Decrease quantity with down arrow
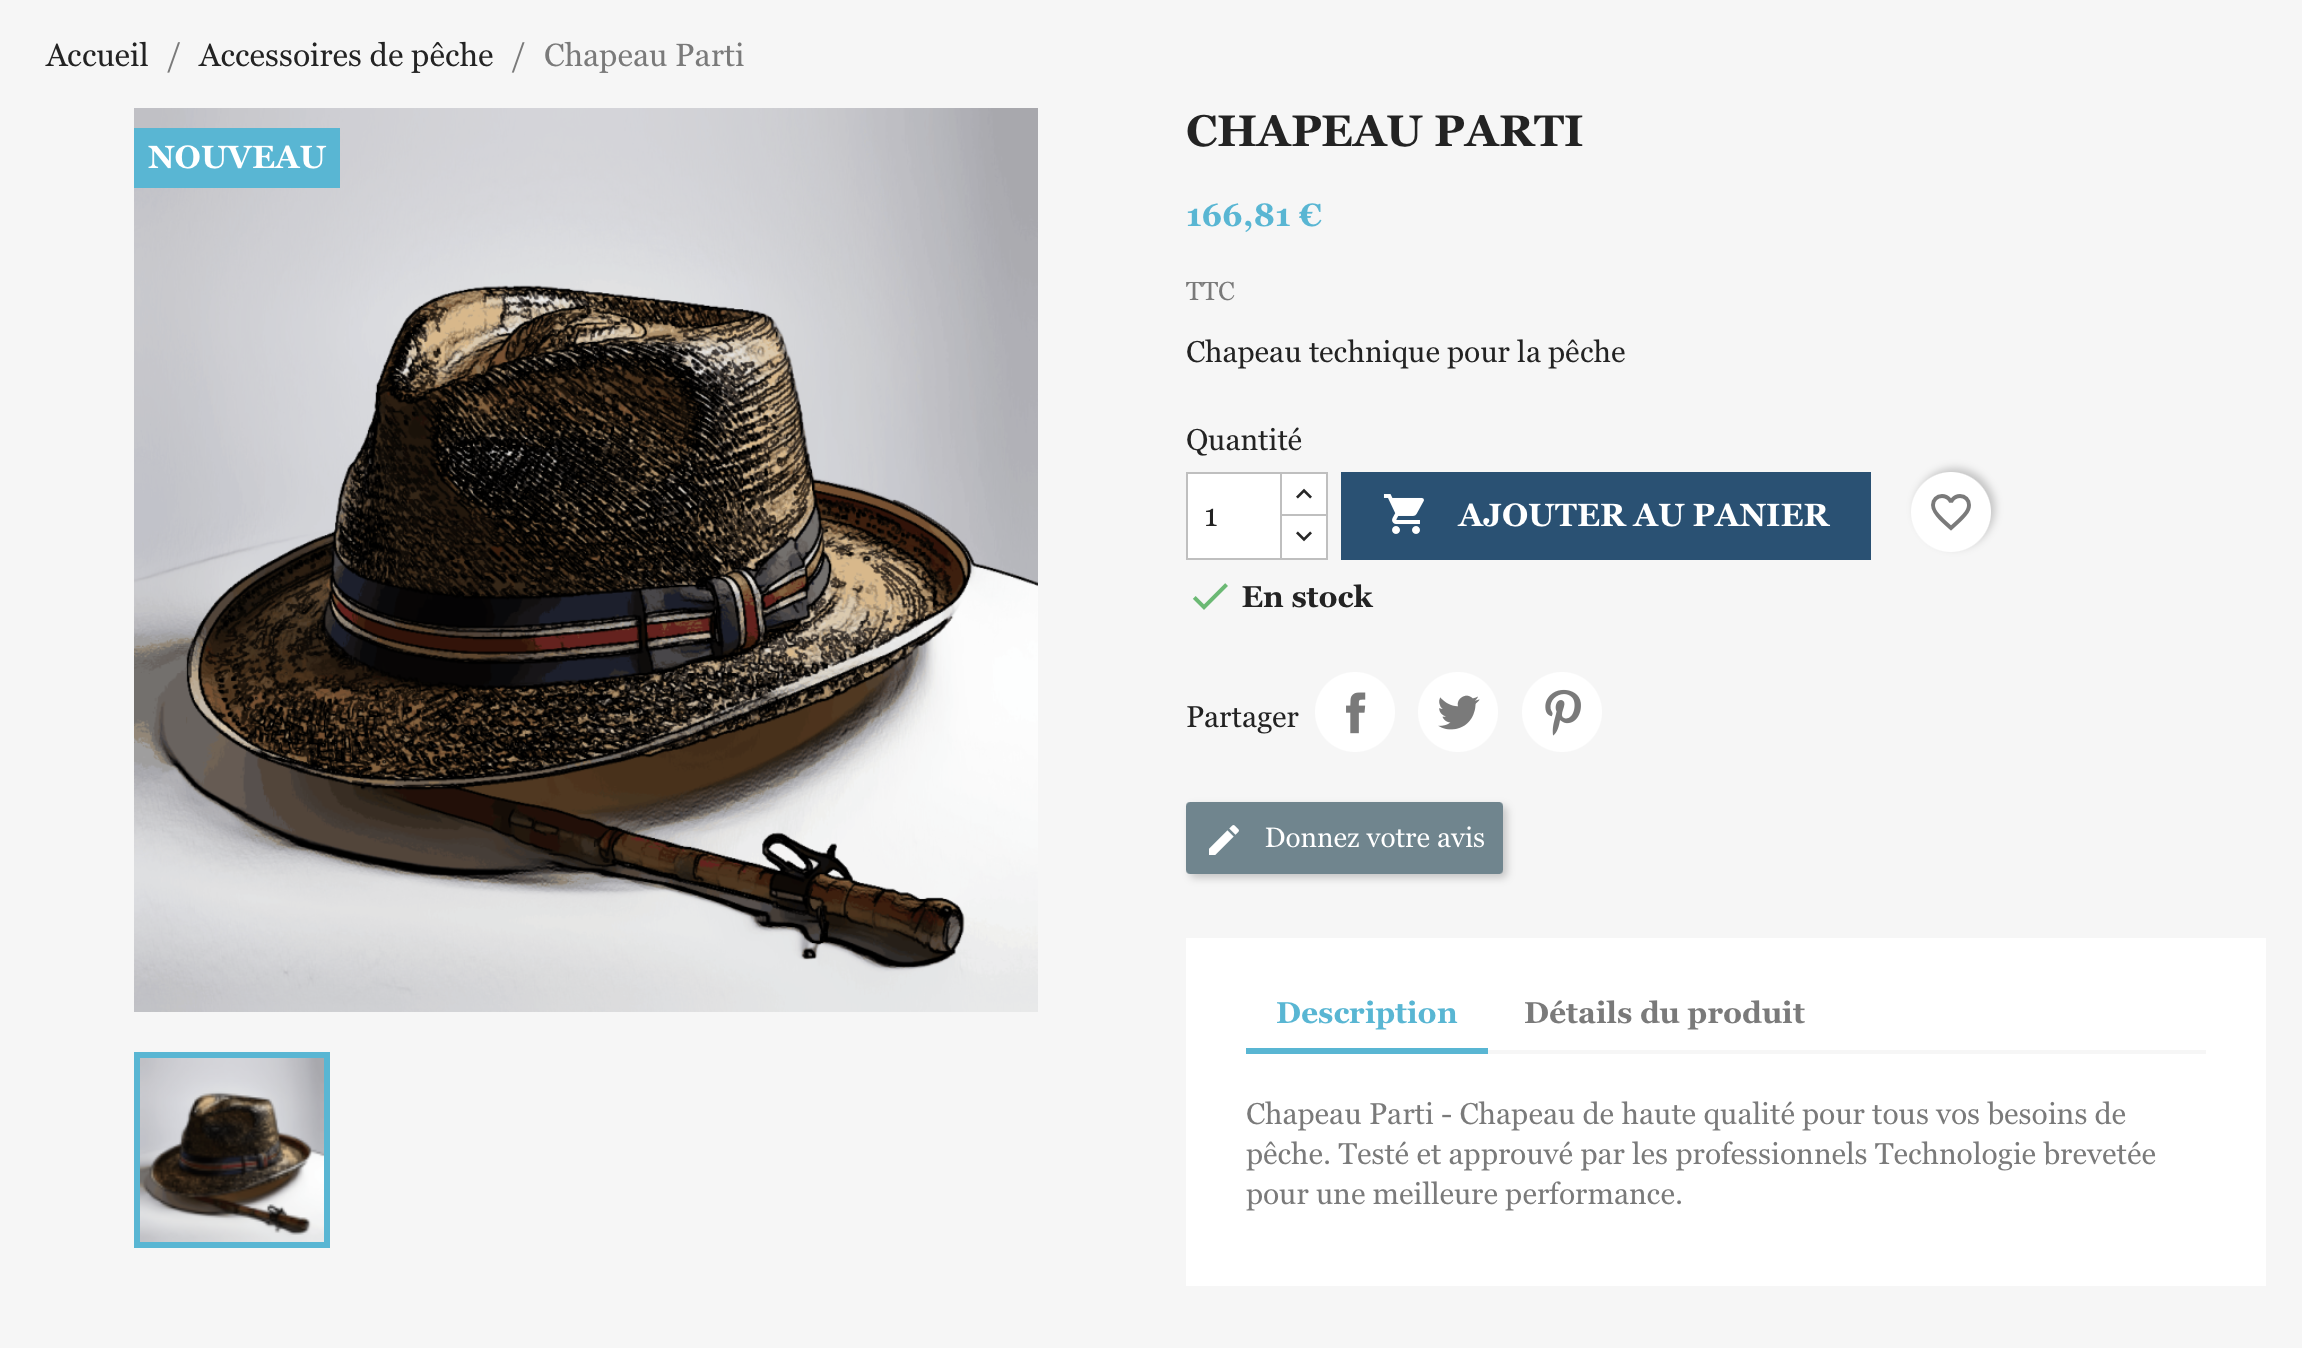2302x1348 pixels. [1304, 537]
